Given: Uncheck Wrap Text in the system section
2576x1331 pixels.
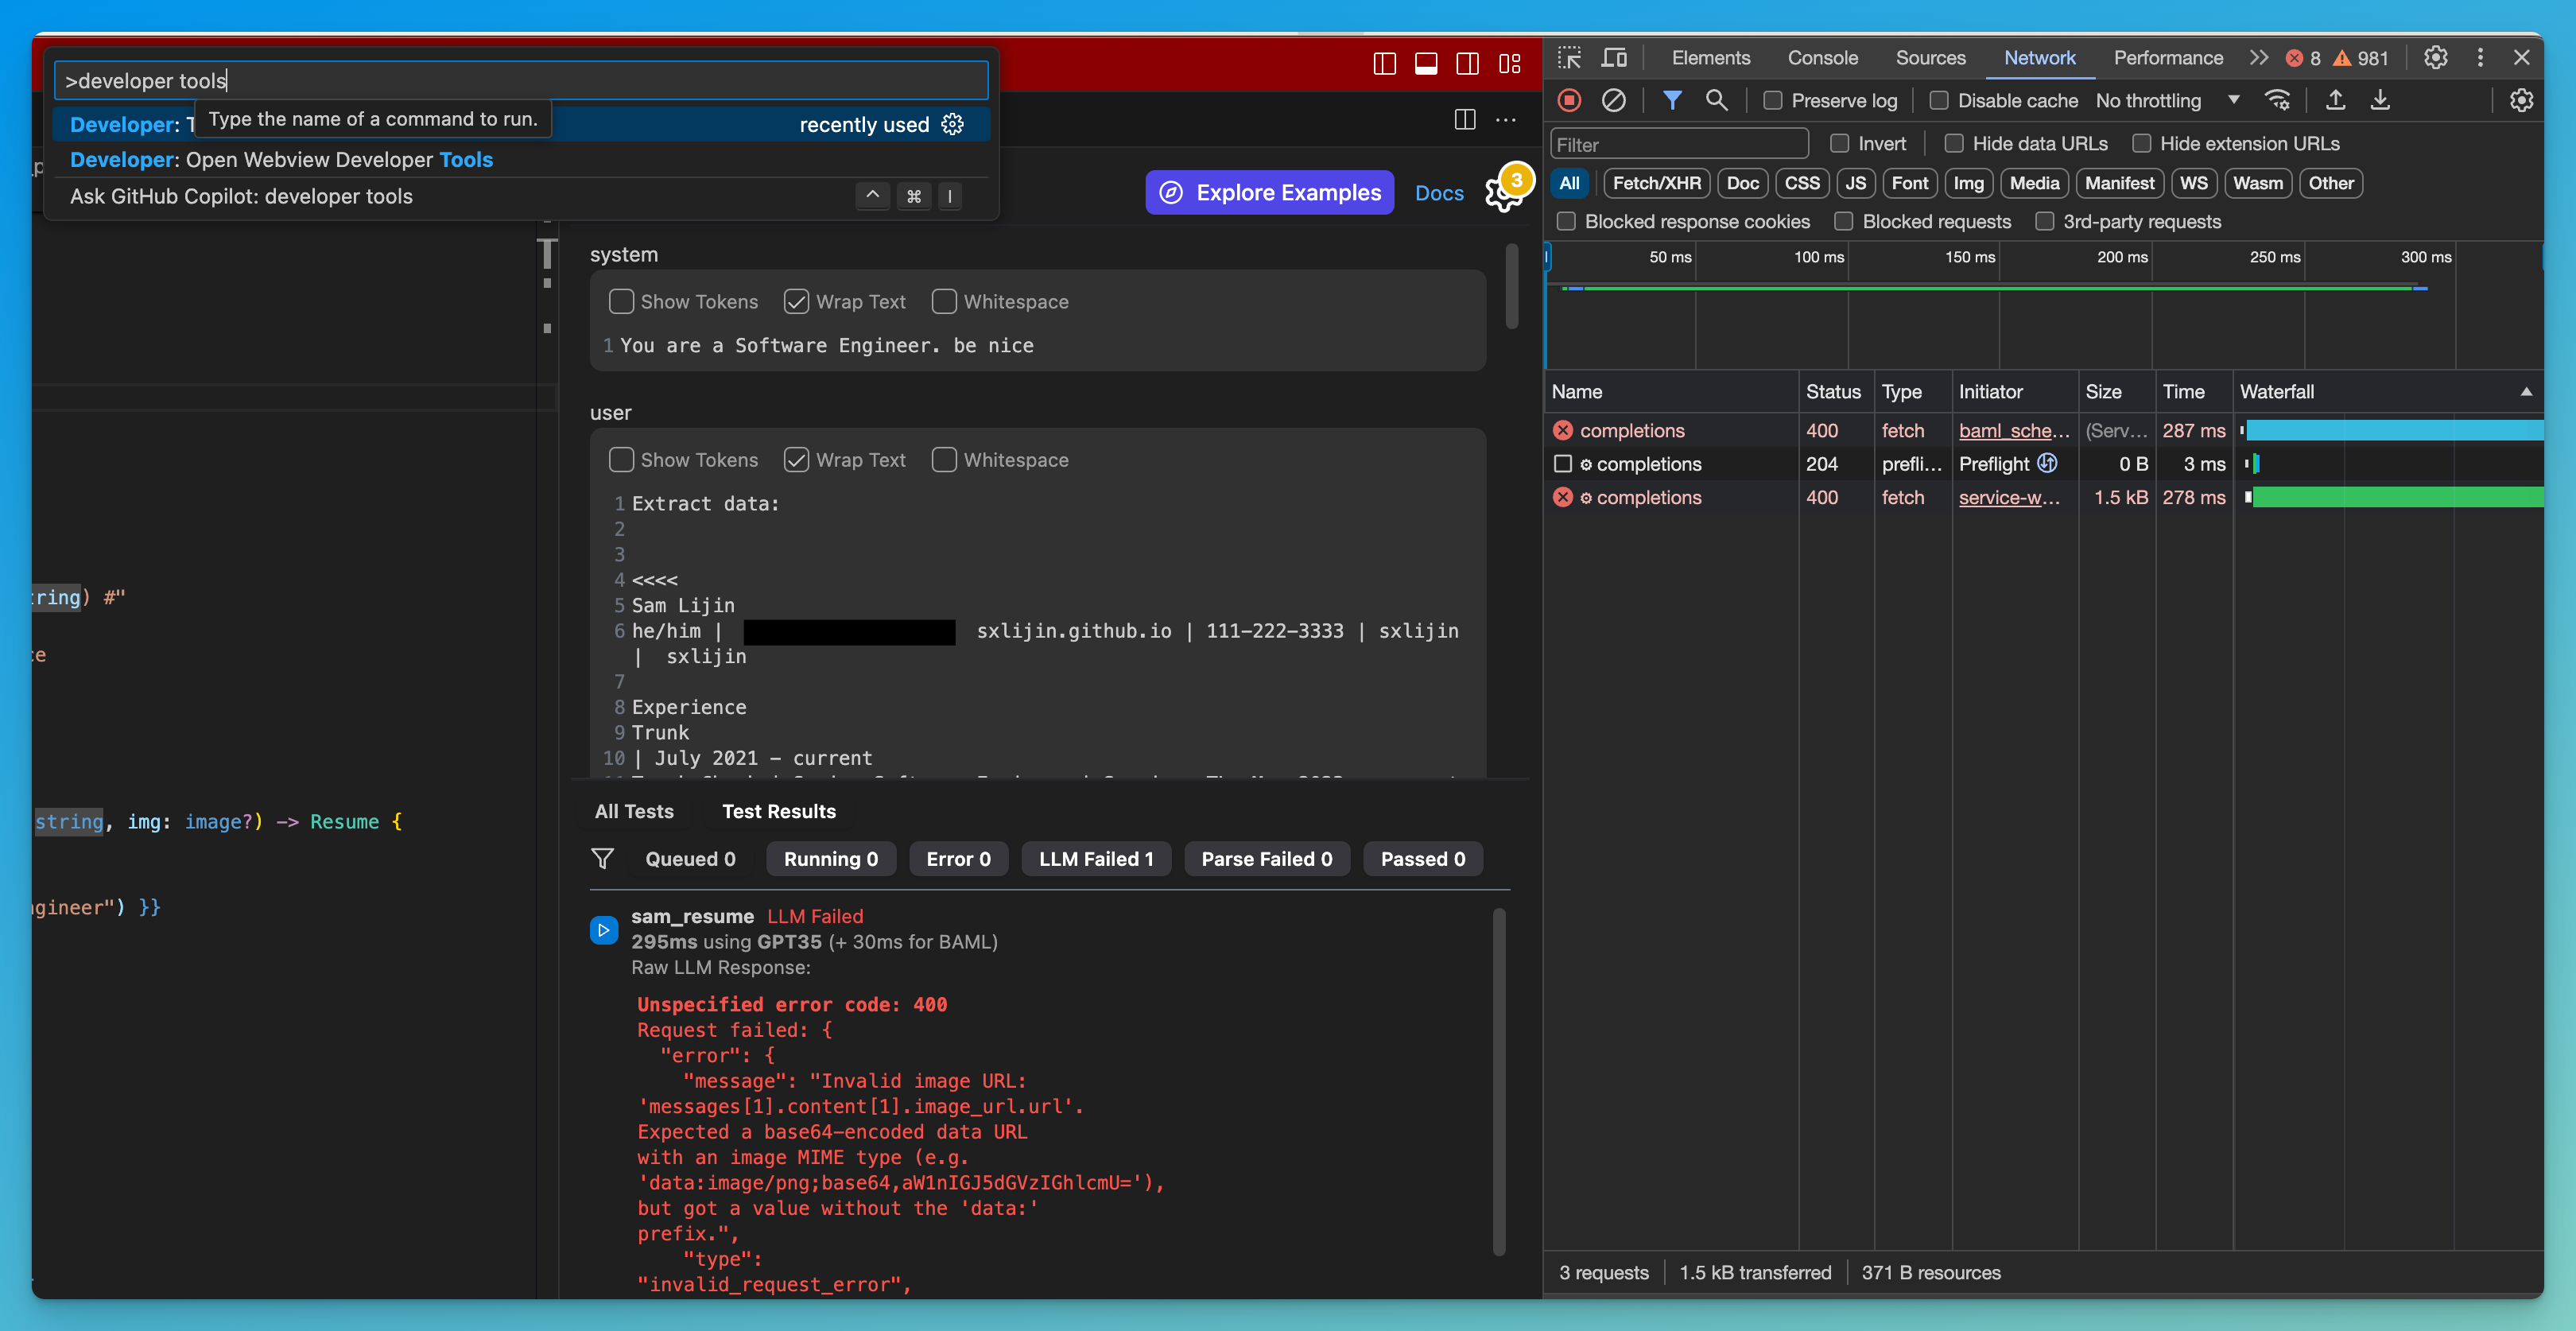Looking at the screenshot, I should pyautogui.click(x=796, y=301).
